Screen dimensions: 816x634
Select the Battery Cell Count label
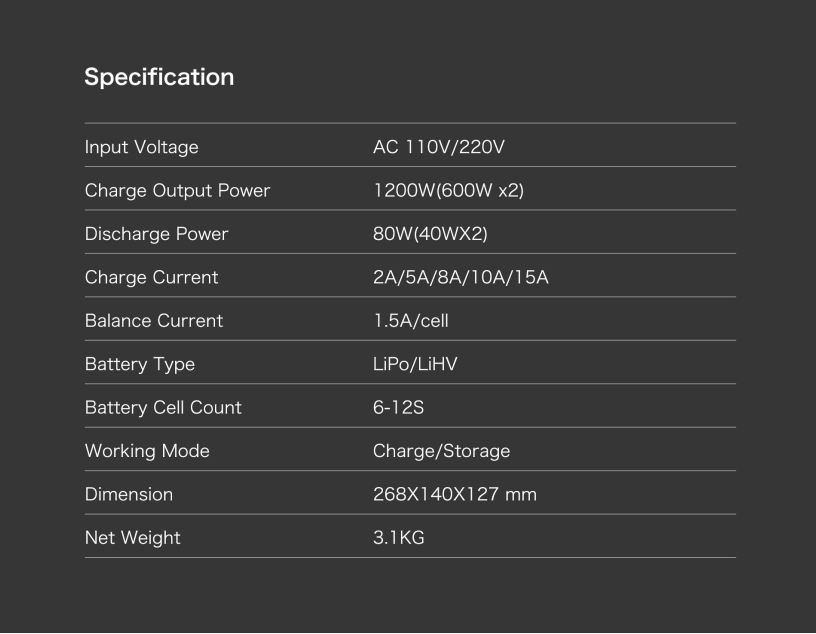163,408
